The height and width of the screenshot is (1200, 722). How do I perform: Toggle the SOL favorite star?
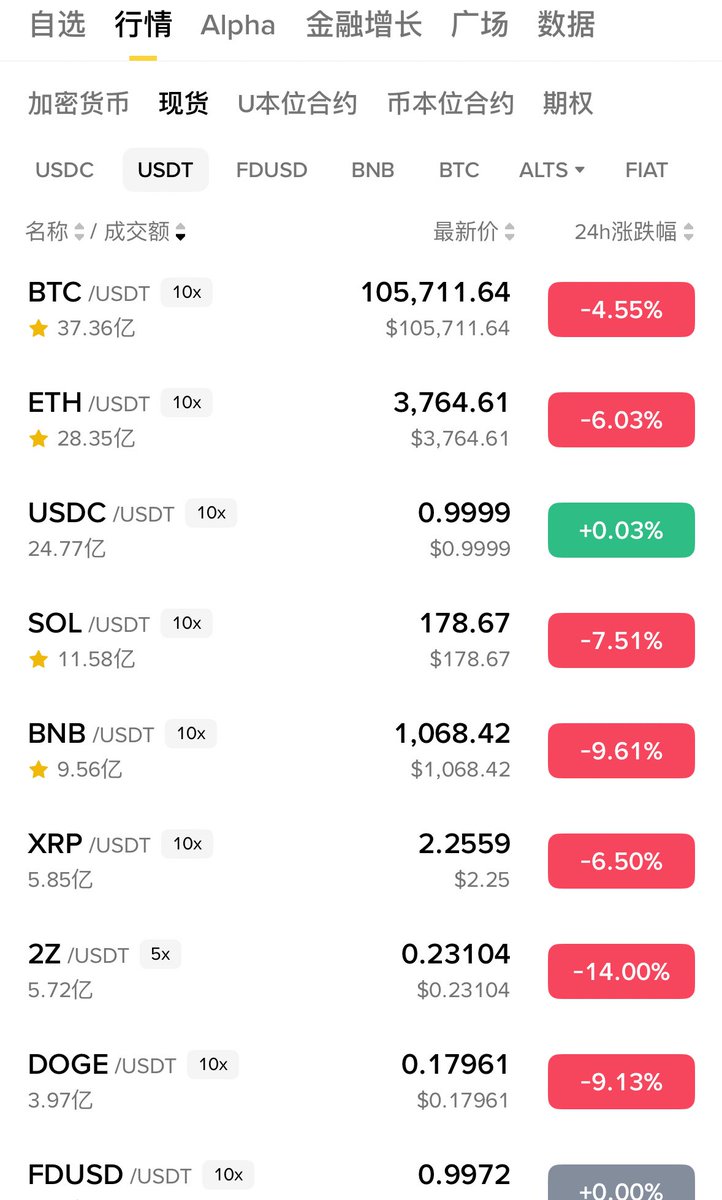38,659
